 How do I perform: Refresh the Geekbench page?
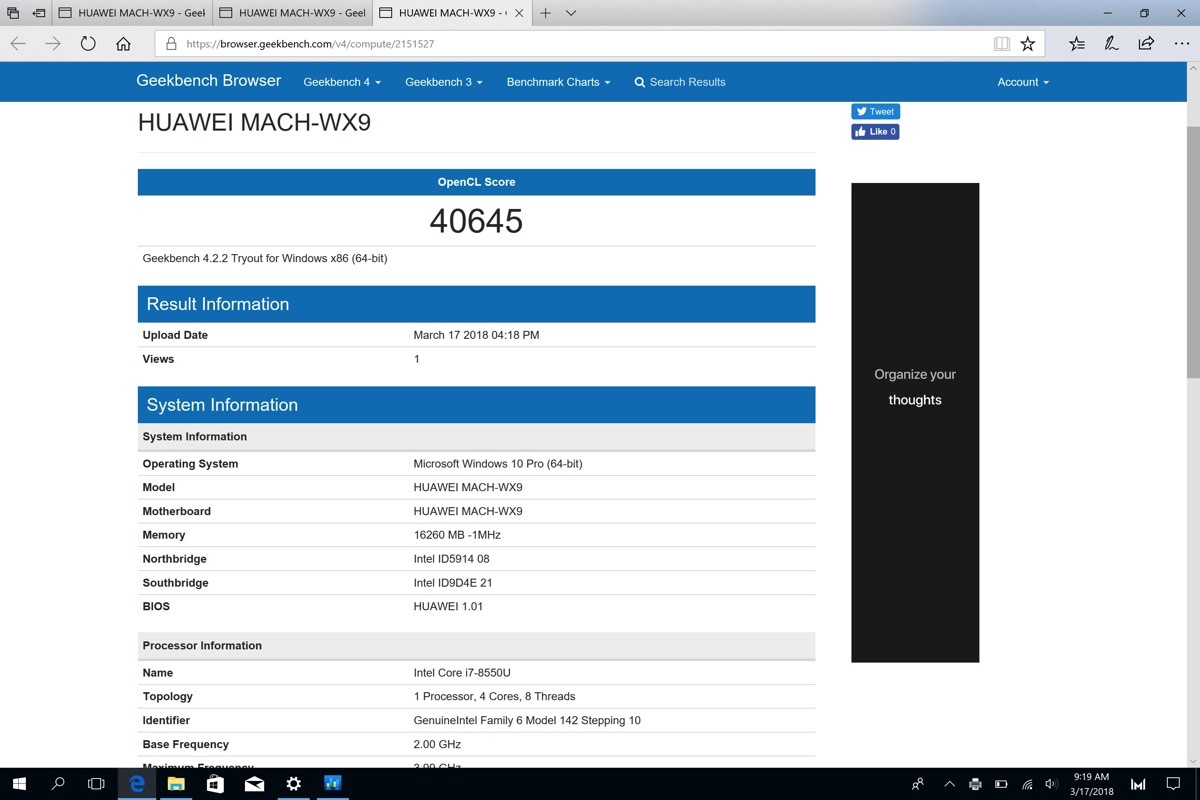[88, 44]
